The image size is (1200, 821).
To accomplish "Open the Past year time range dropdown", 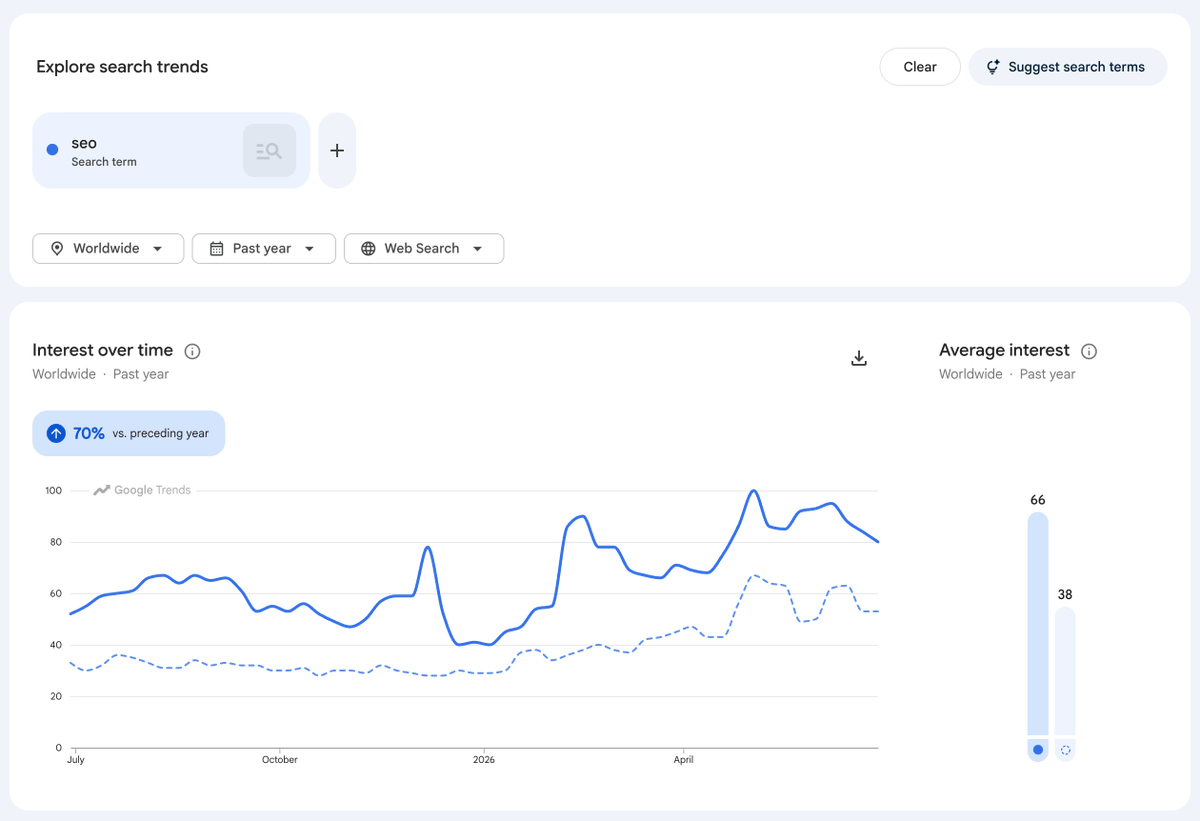I will coord(264,248).
